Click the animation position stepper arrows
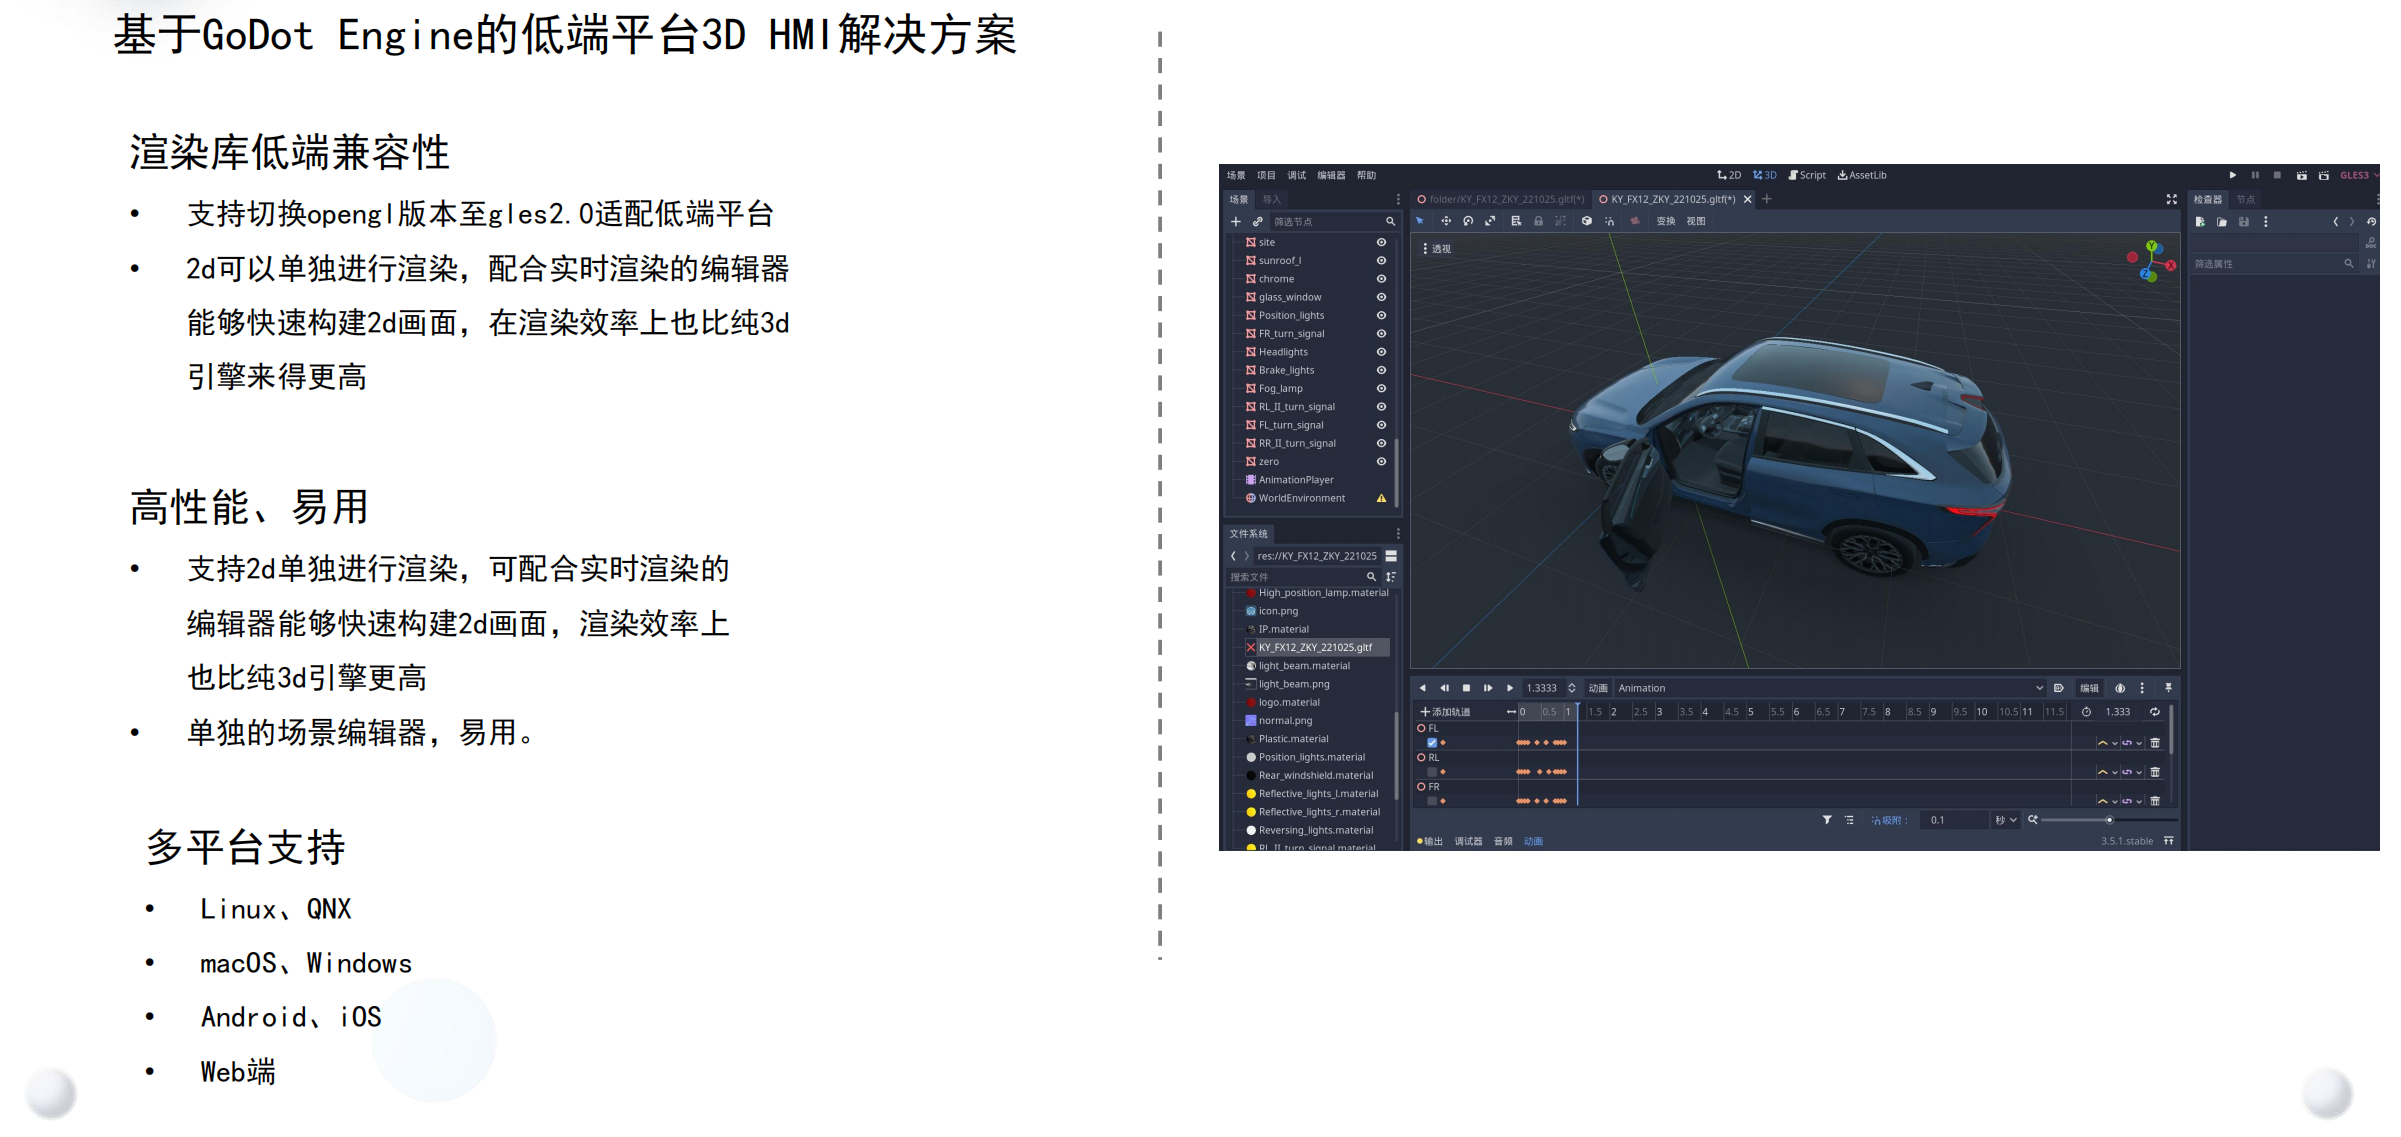2401x1137 pixels. (1572, 688)
